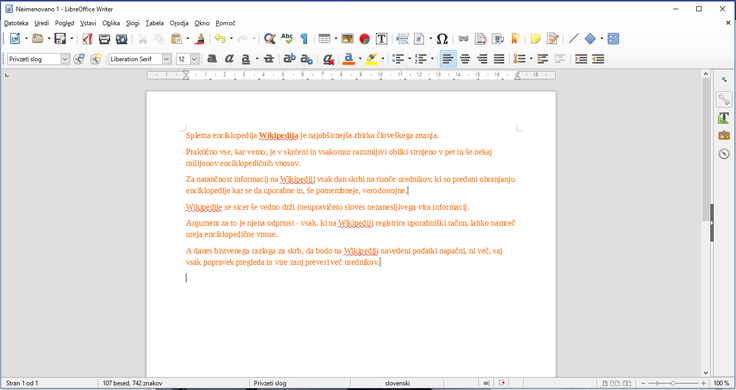This screenshot has width=736, height=390.
Task: Apply font color with the orange A
Action: point(348,59)
